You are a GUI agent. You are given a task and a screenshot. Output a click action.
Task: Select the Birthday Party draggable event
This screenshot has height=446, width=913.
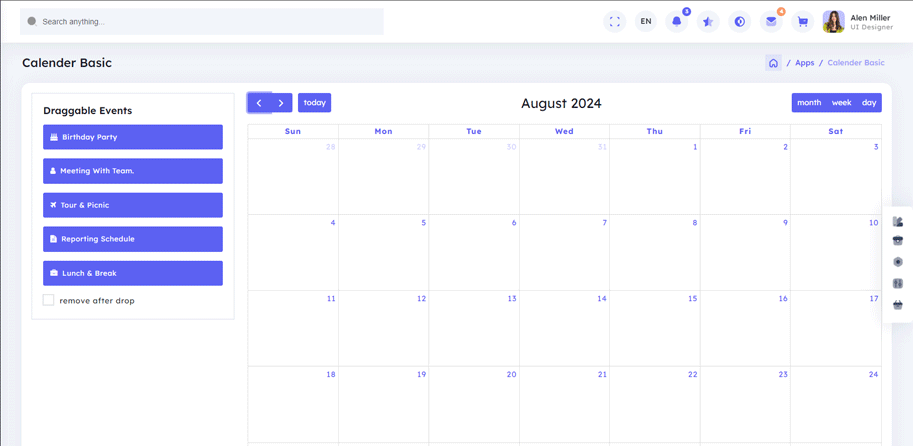pyautogui.click(x=133, y=137)
